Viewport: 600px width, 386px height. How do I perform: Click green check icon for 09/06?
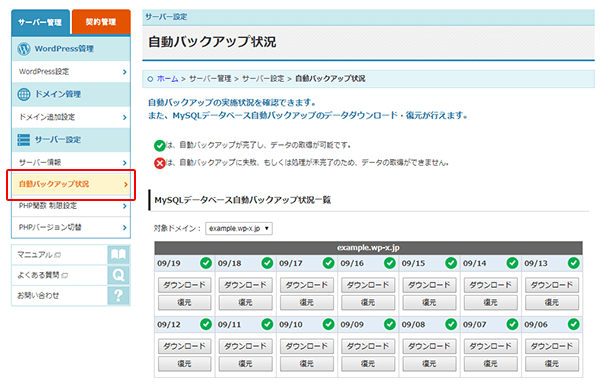pos(574,324)
